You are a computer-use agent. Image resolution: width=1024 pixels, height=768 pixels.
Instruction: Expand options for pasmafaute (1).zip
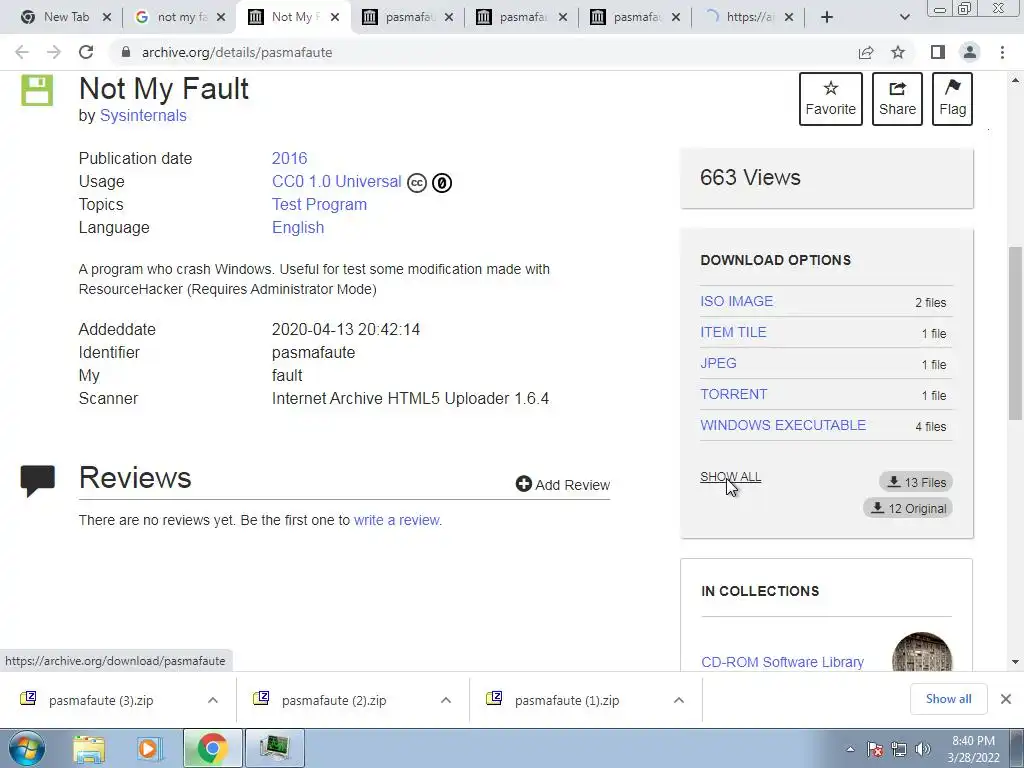(x=679, y=700)
